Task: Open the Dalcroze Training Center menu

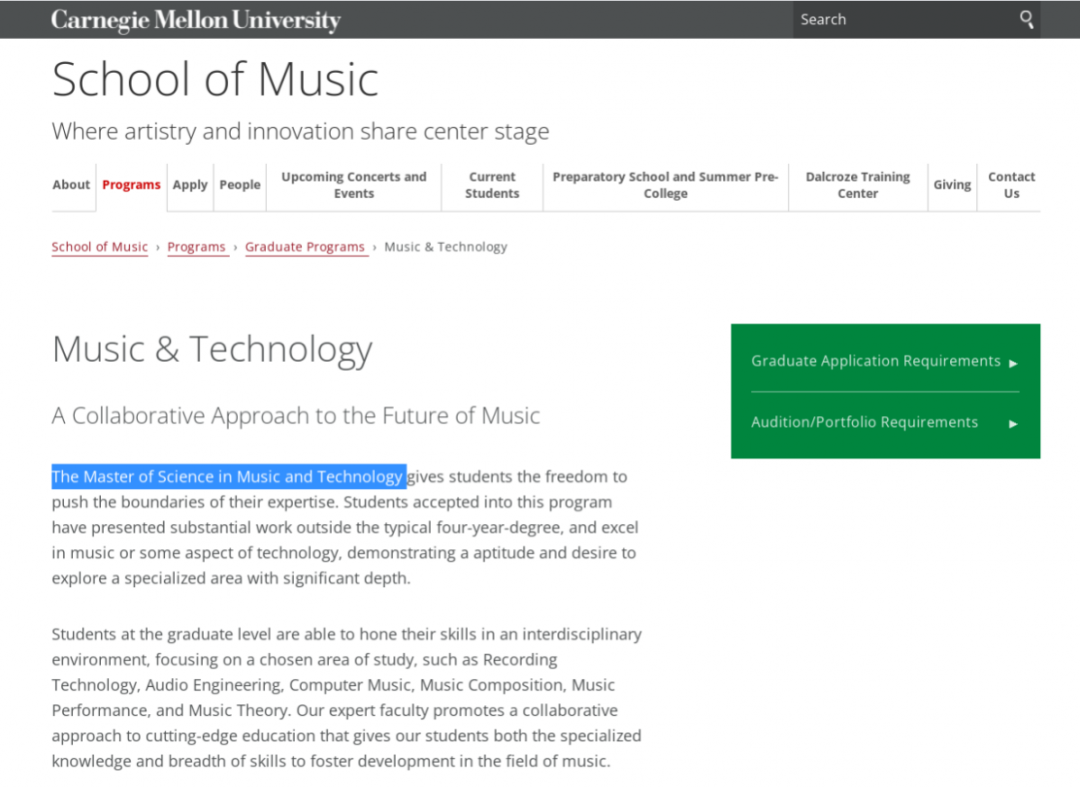Action: [858, 185]
